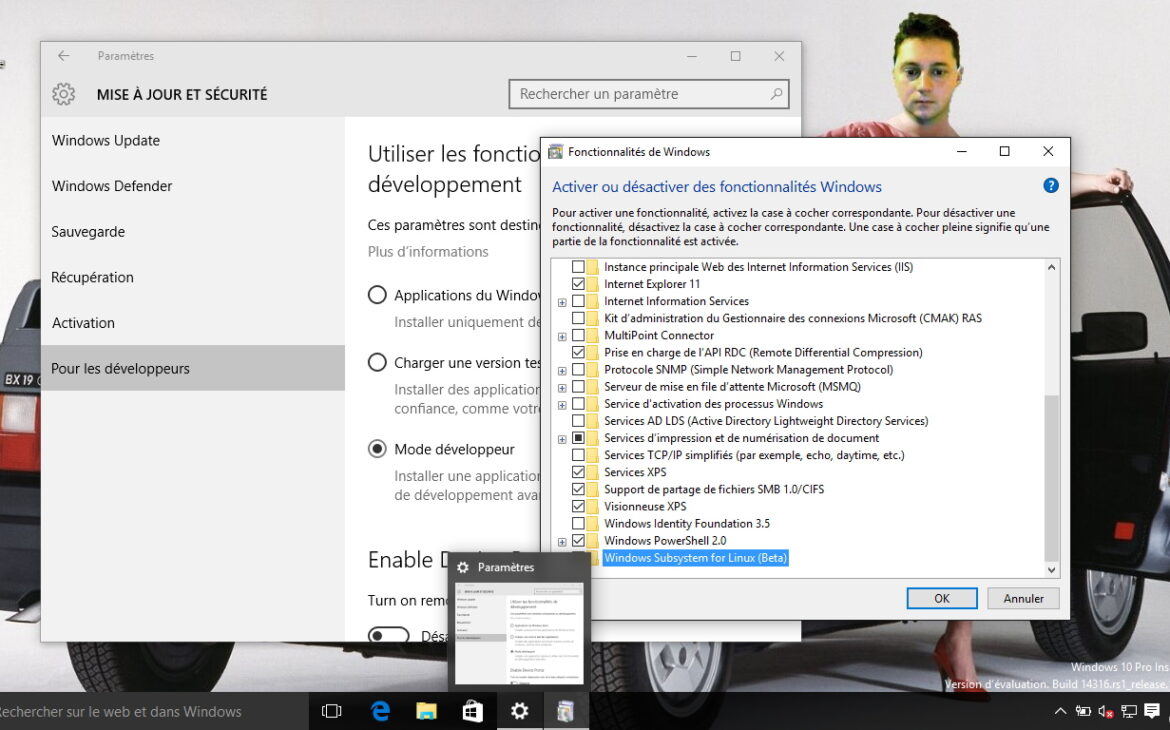The image size is (1170, 730).
Task: Click the search magnifier icon in settings
Action: coord(776,94)
